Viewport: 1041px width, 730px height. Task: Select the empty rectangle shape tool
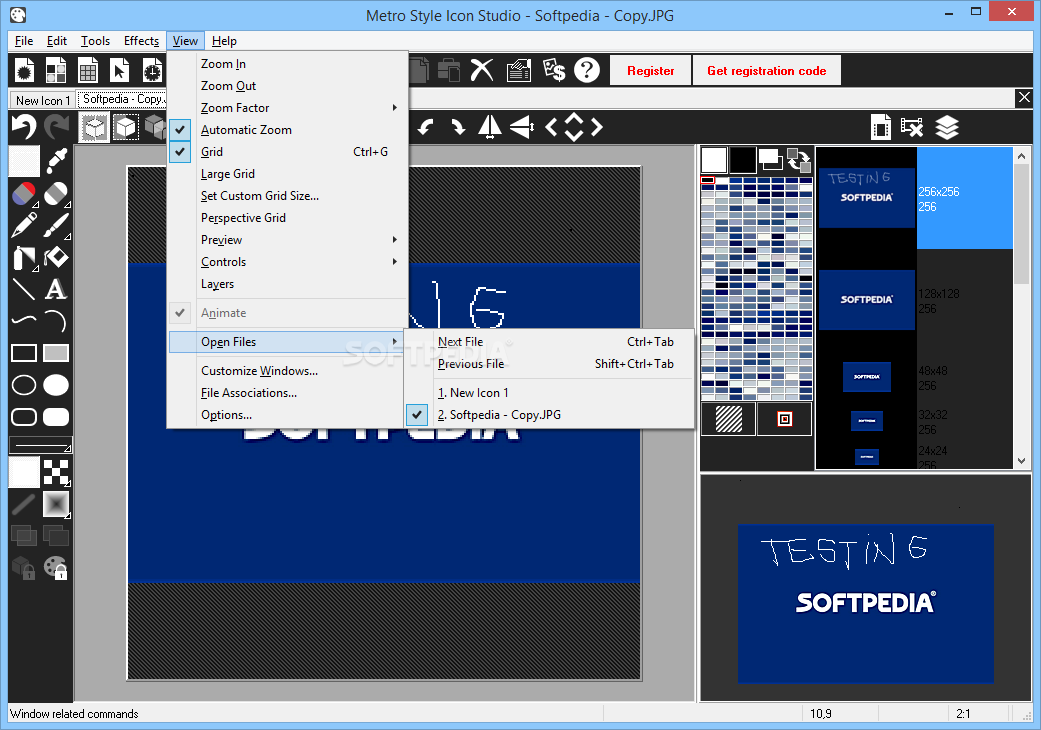click(24, 353)
